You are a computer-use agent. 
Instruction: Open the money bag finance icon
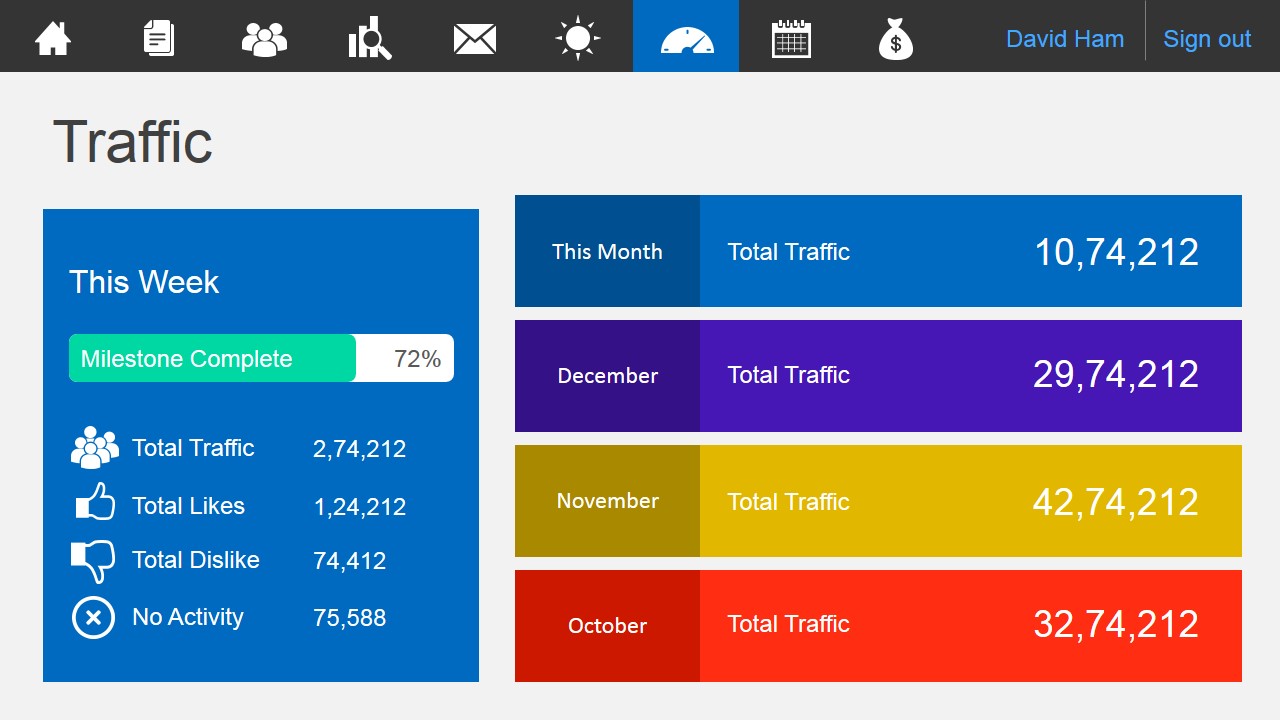pos(896,39)
